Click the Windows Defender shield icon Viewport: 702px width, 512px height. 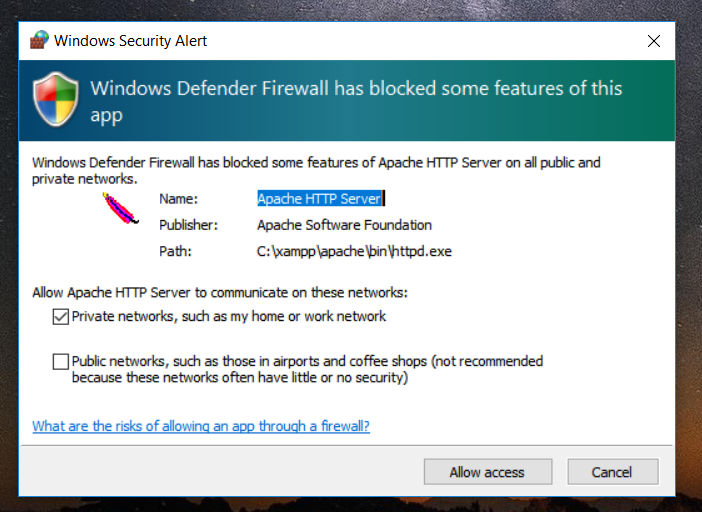pos(56,99)
